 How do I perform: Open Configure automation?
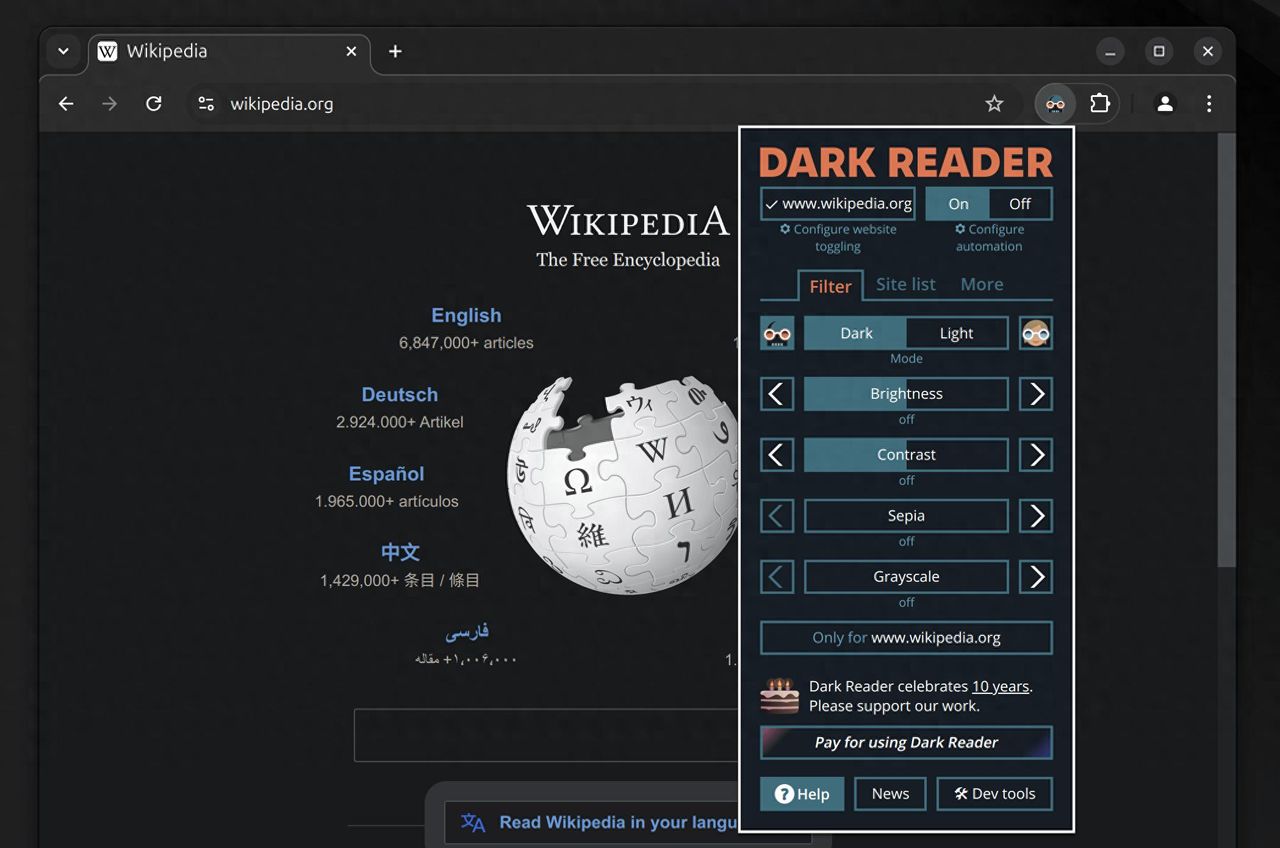tap(989, 238)
